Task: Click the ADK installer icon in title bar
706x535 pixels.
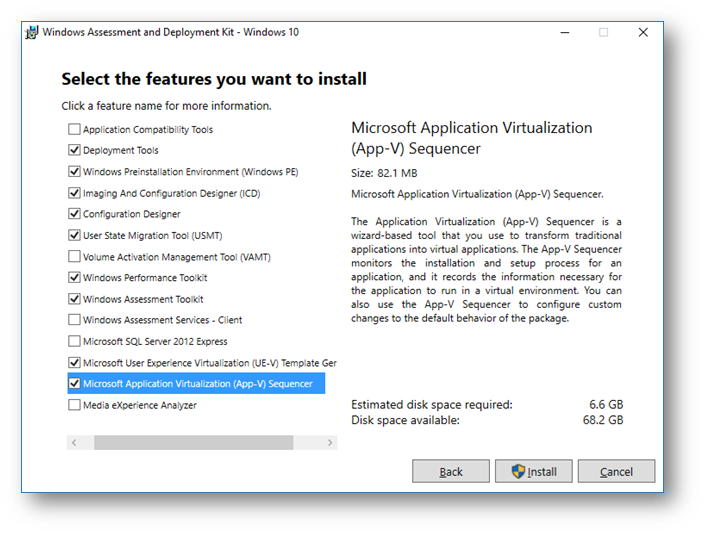Action: (x=32, y=32)
